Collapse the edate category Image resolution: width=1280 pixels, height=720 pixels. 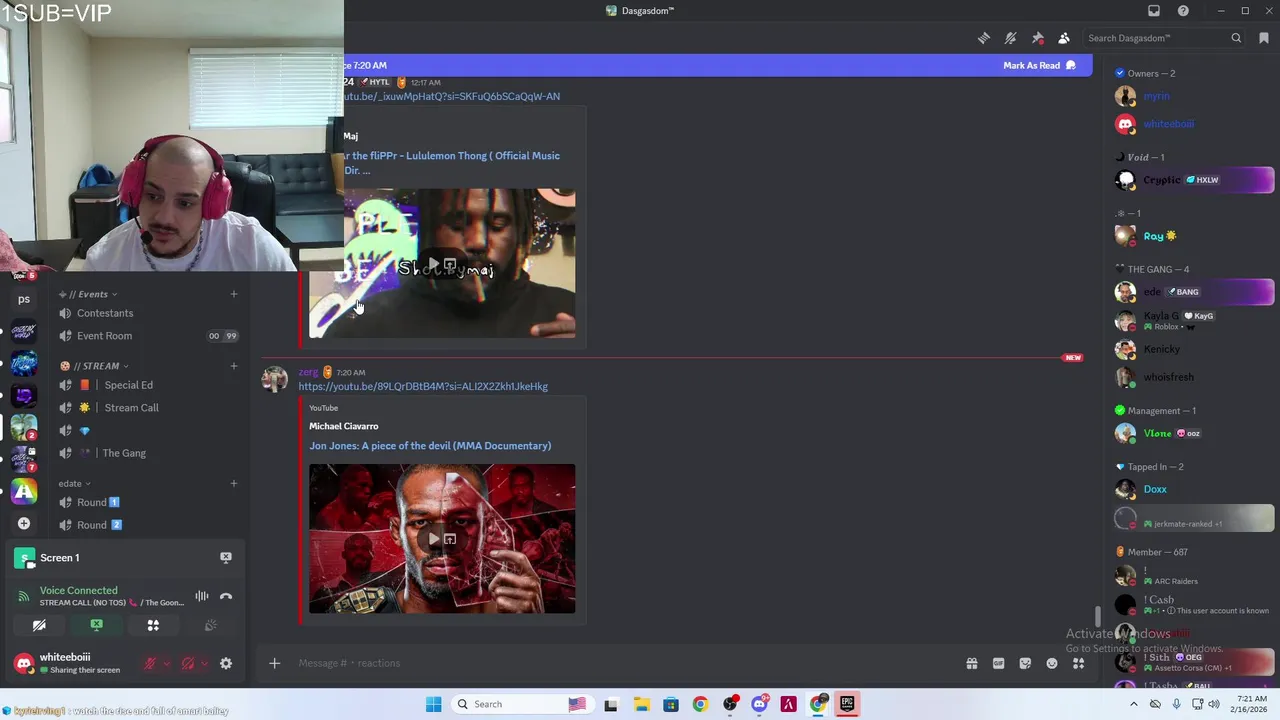point(74,484)
